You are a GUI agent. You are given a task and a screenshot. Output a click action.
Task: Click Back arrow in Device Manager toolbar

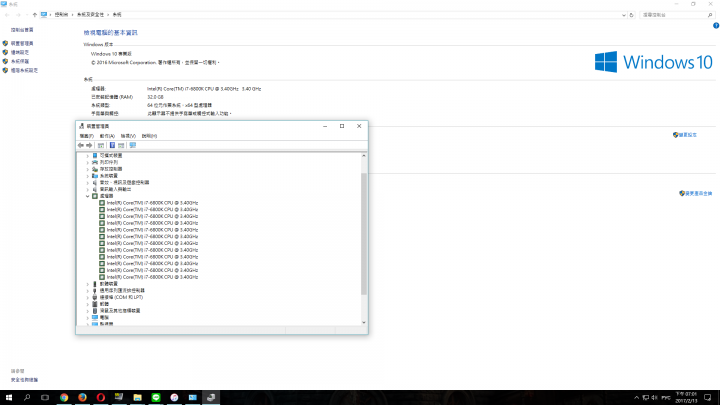[x=81, y=145]
